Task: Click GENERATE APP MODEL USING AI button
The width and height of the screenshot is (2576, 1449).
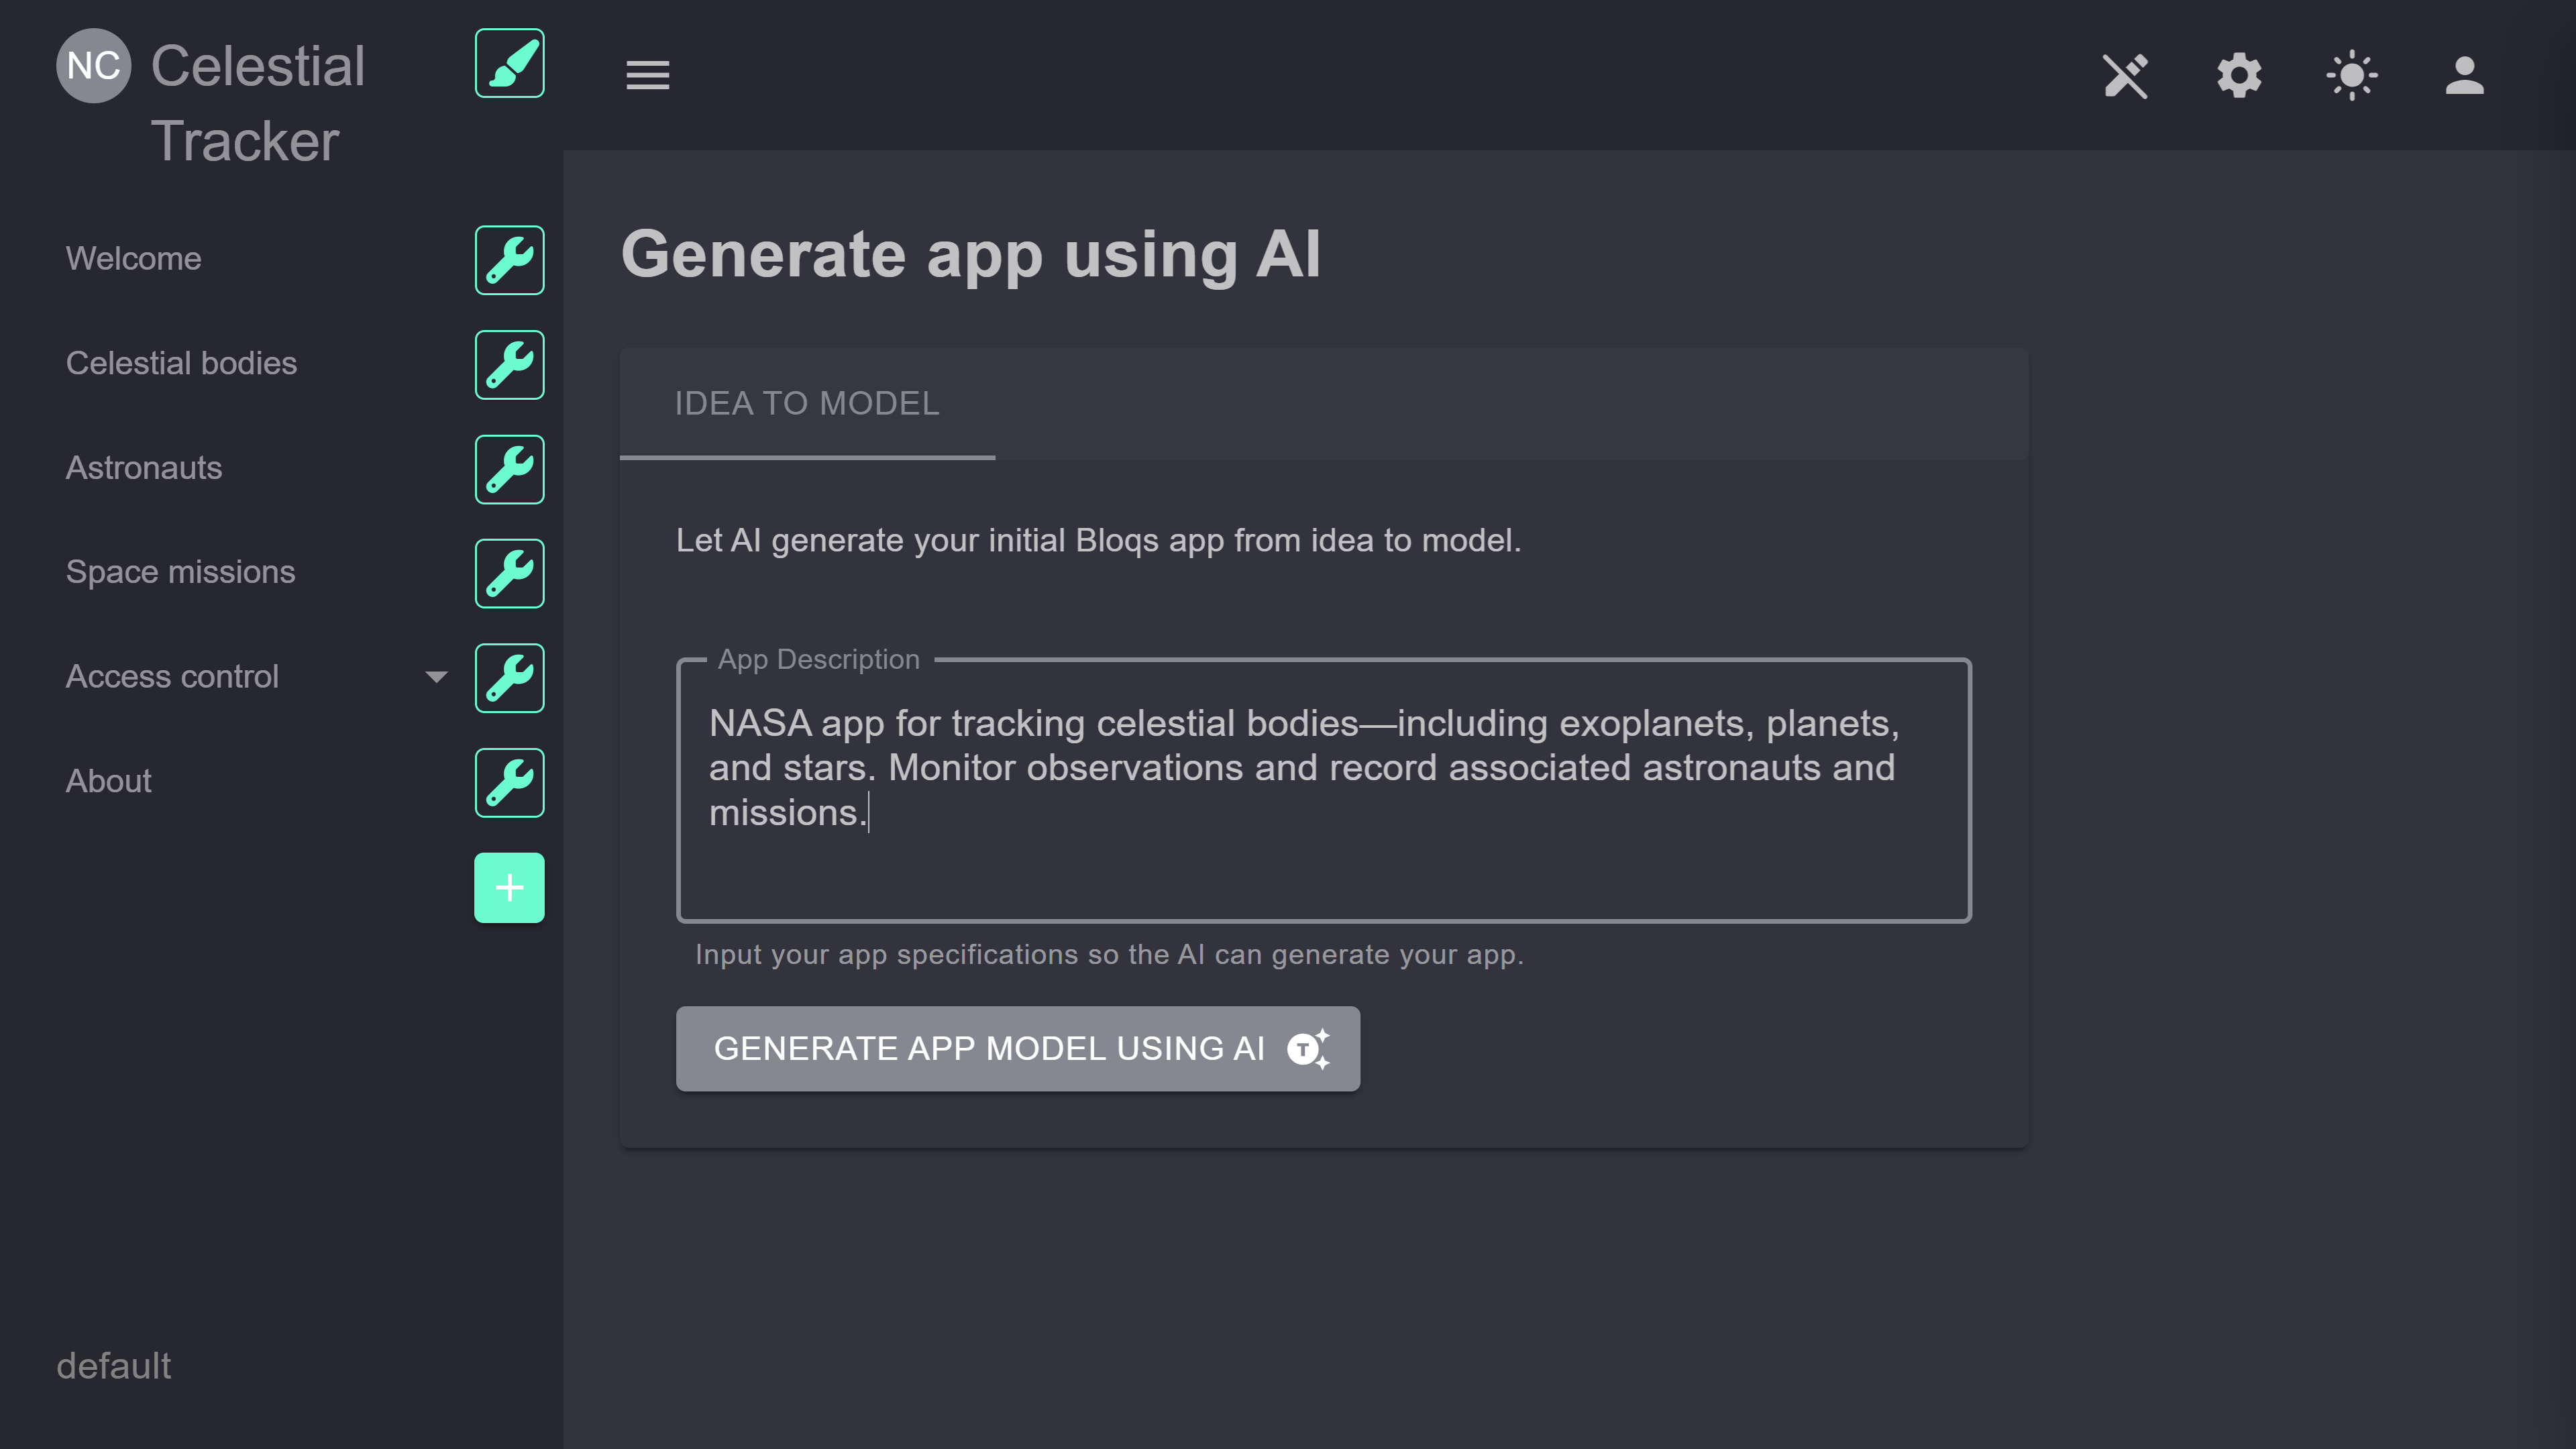Action: pos(1017,1048)
